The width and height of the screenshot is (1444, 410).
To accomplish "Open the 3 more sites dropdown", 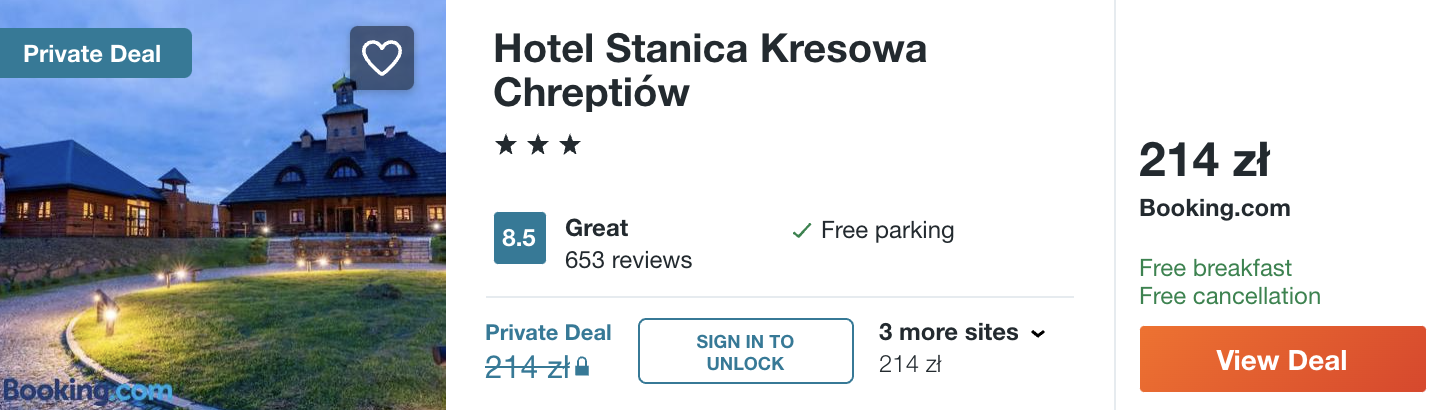I will click(948, 332).
